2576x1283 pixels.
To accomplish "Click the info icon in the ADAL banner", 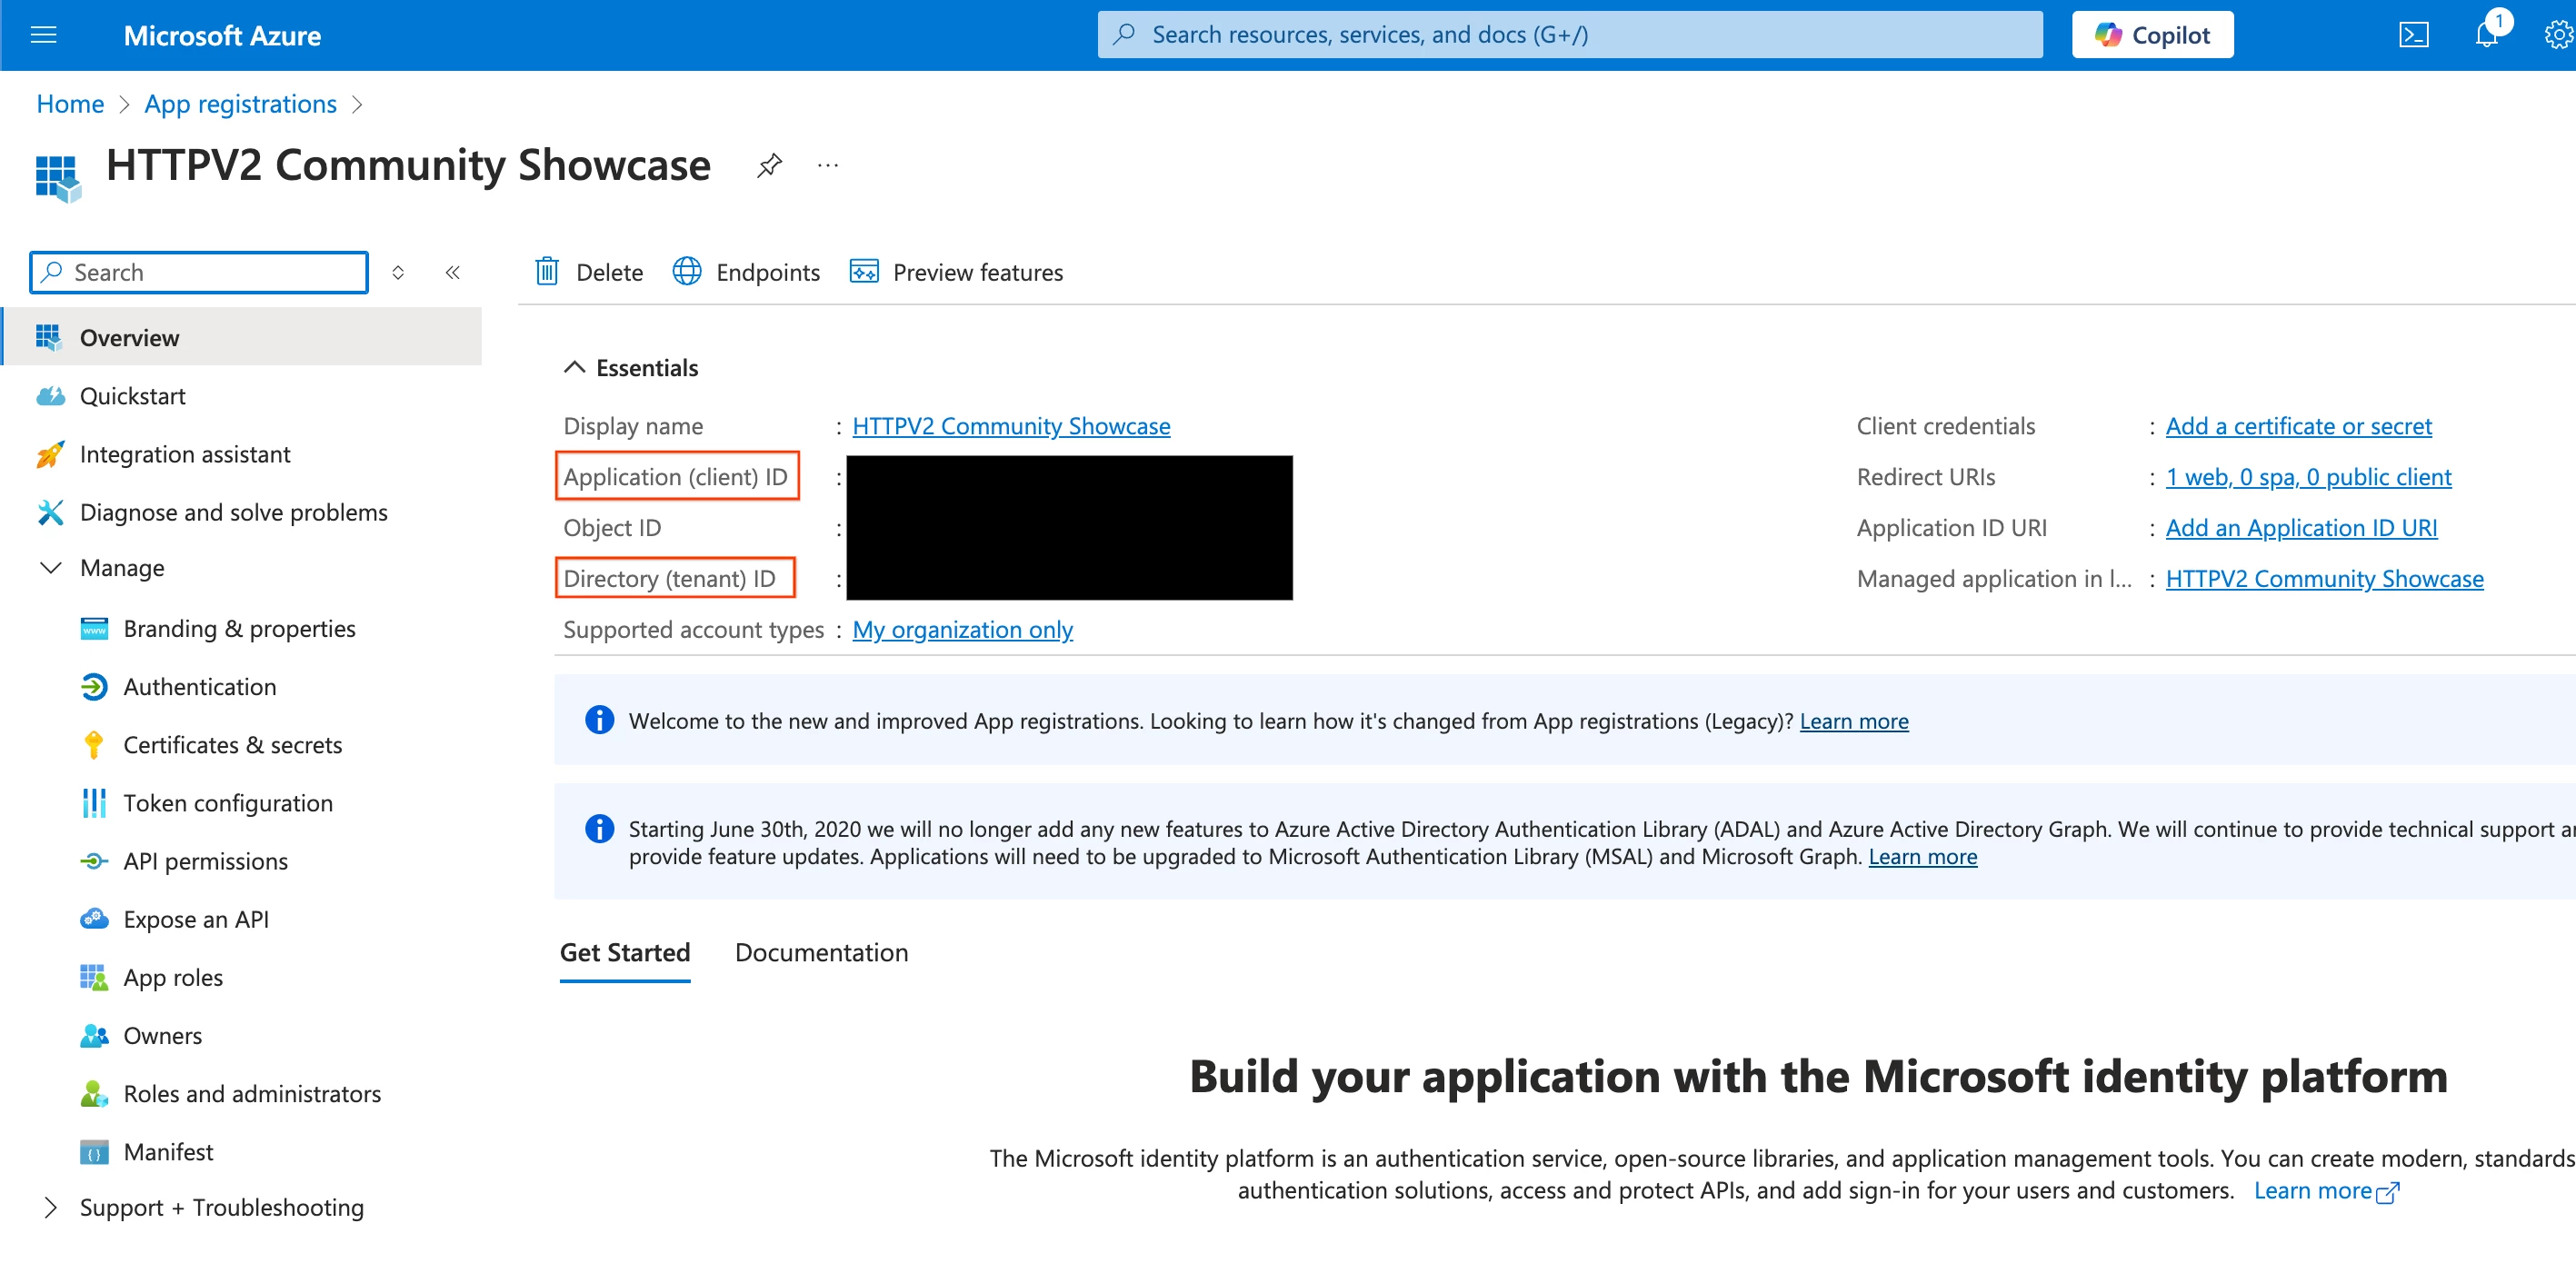I will pos(599,829).
